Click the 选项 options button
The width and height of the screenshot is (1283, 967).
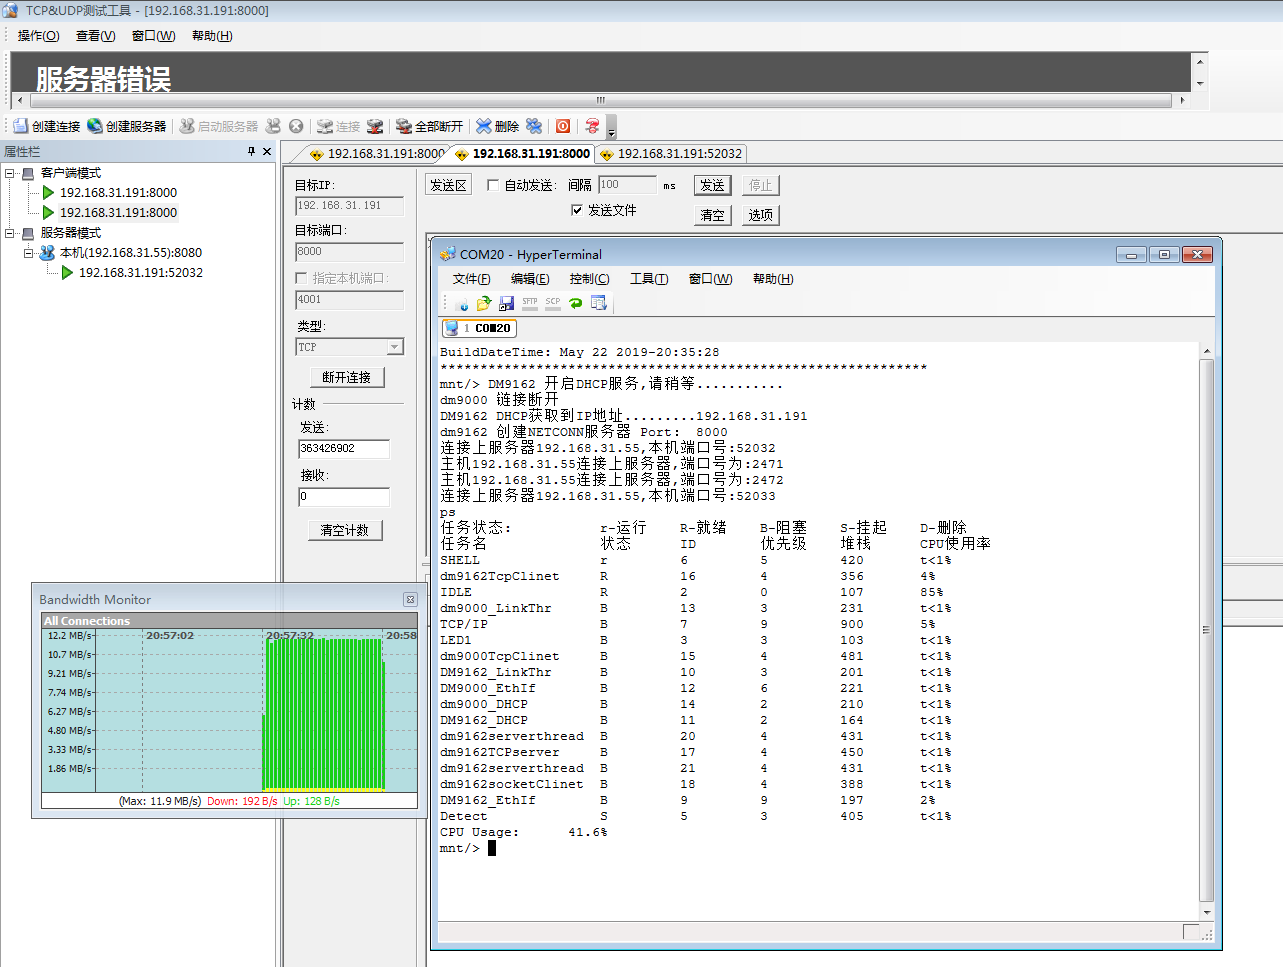click(761, 215)
